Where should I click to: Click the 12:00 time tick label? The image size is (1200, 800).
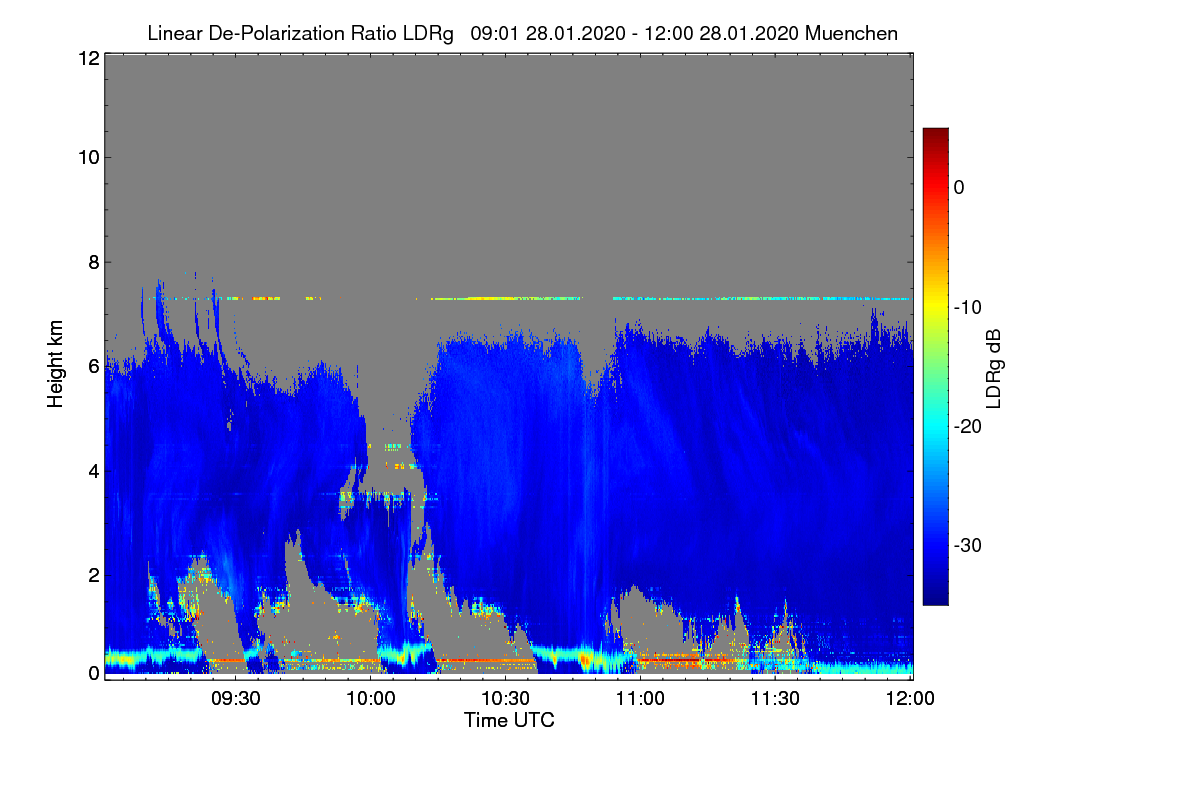(x=909, y=698)
